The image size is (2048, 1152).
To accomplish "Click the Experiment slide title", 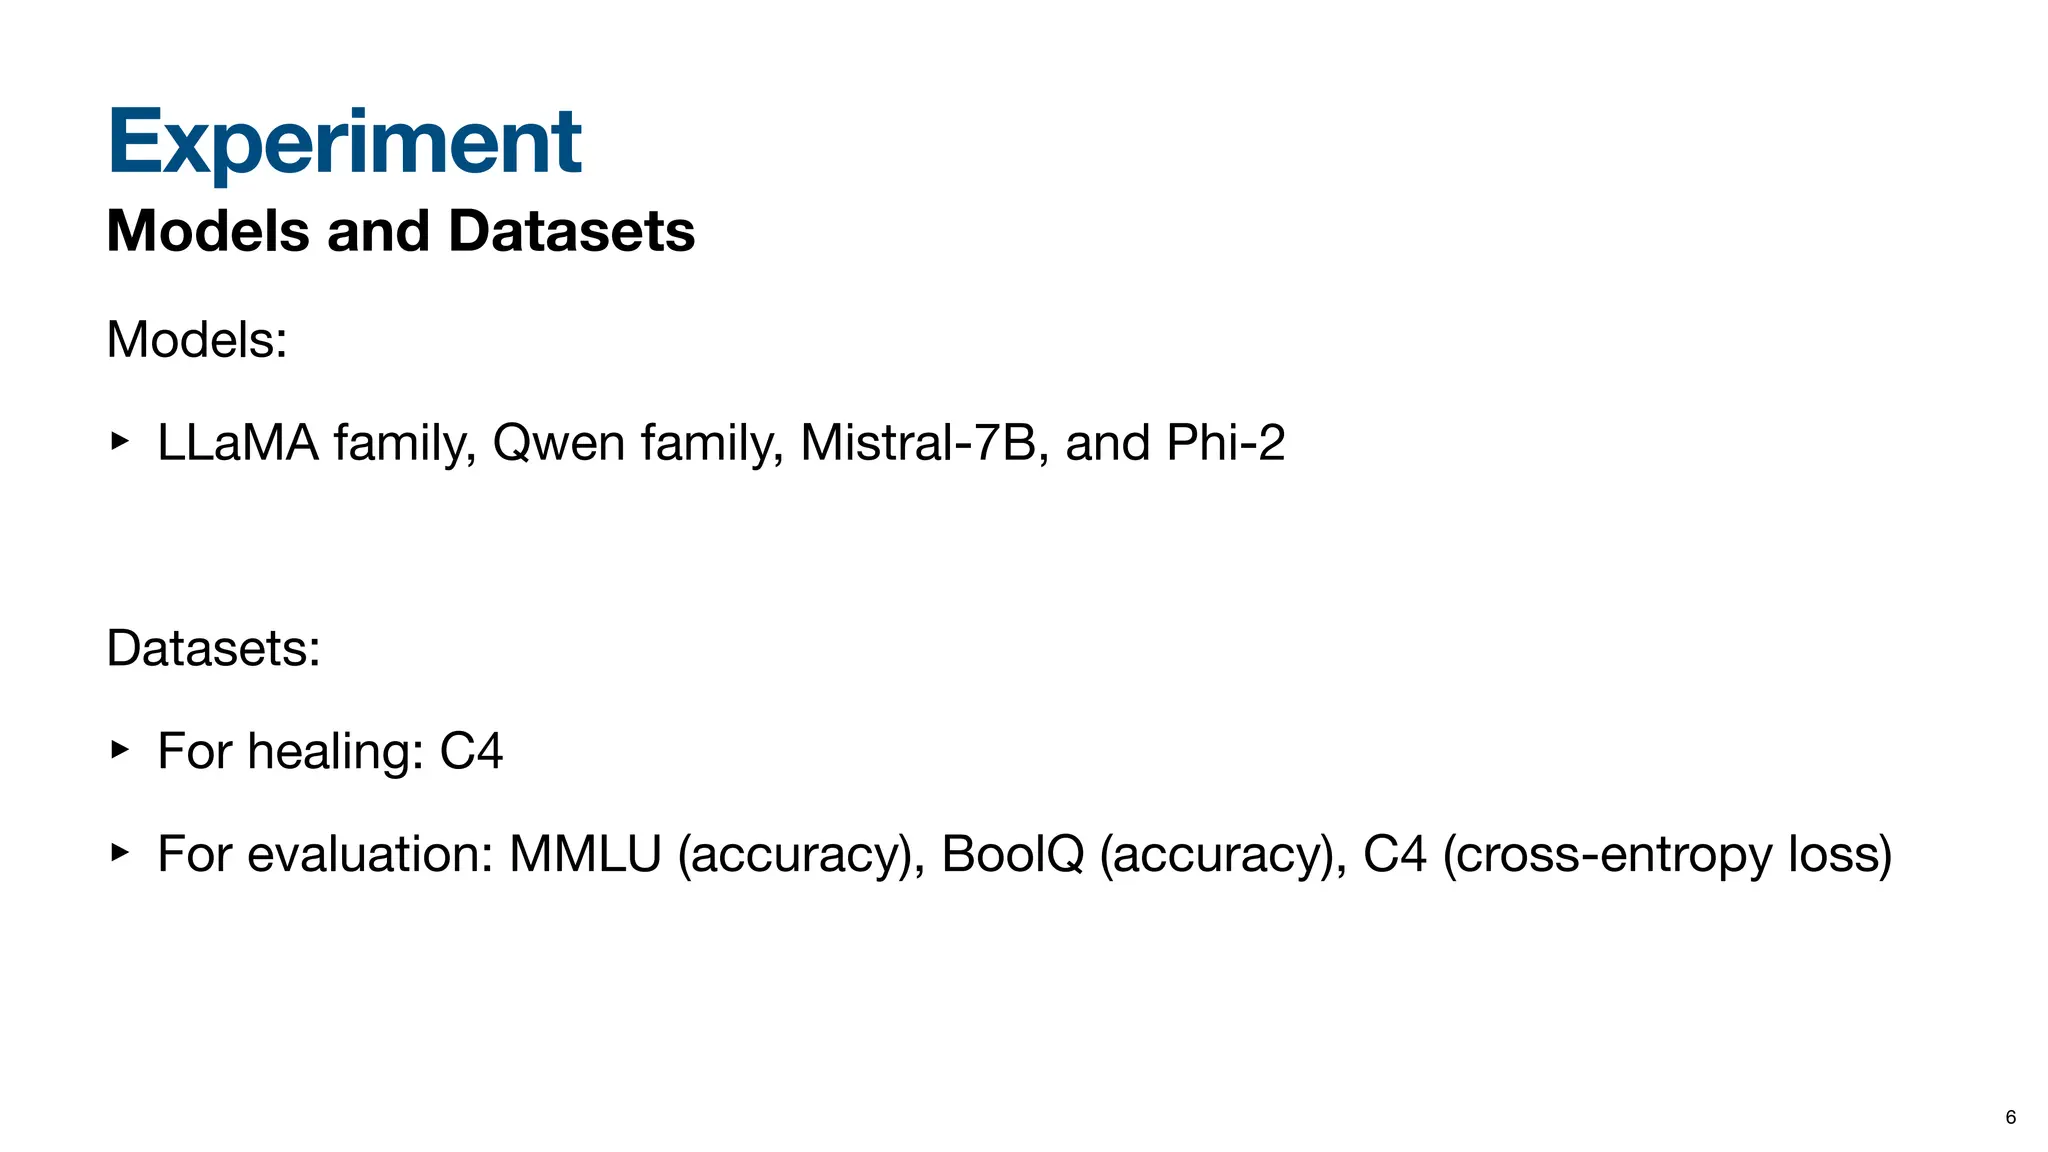I will (x=344, y=142).
